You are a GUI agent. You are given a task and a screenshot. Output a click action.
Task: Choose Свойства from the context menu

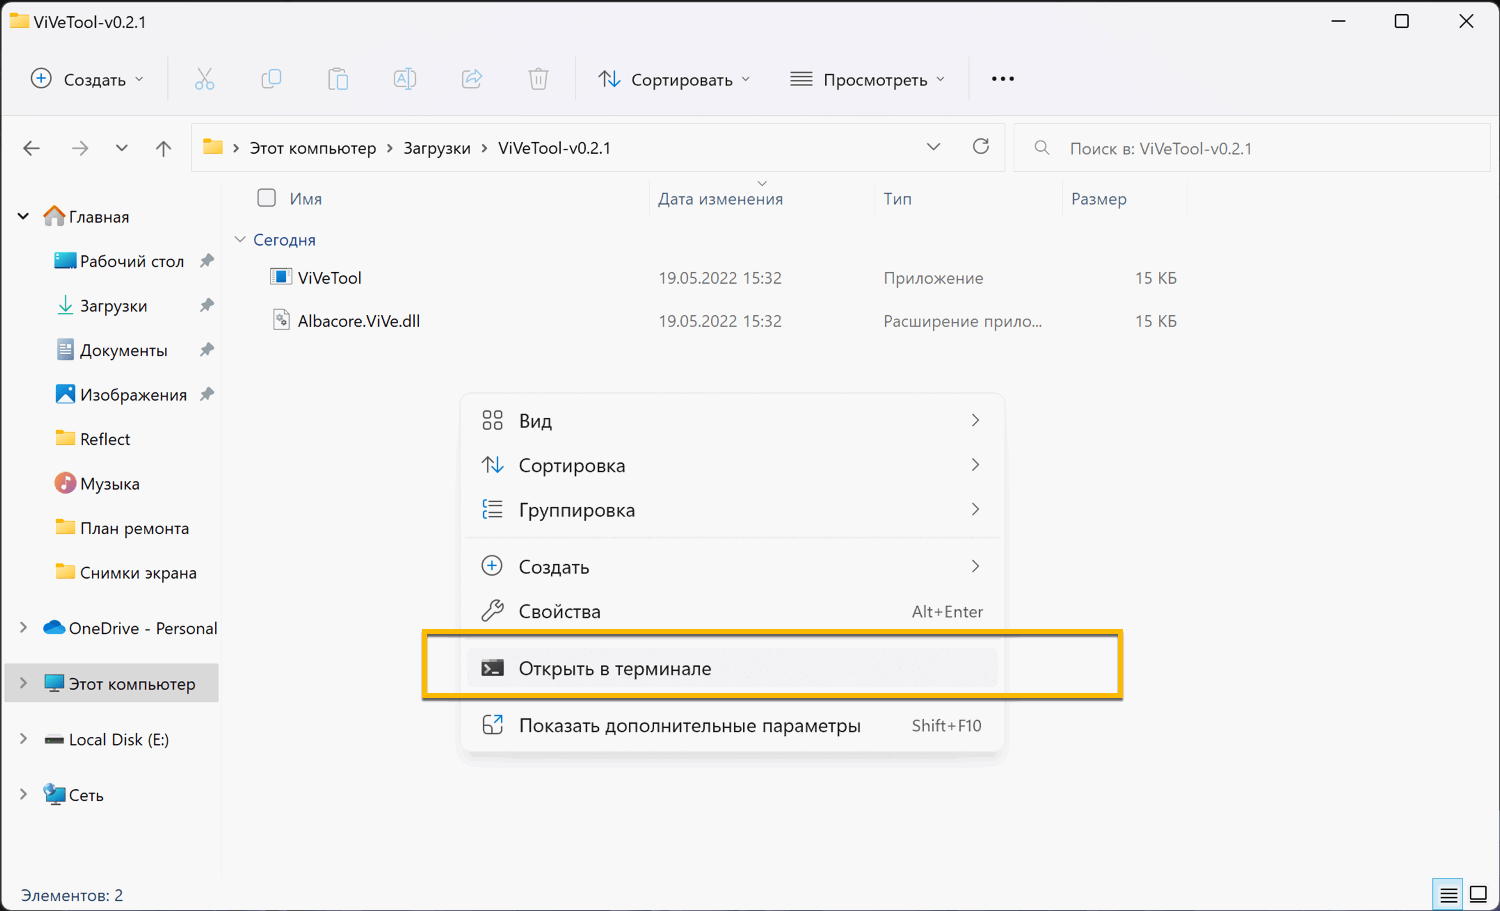732,611
